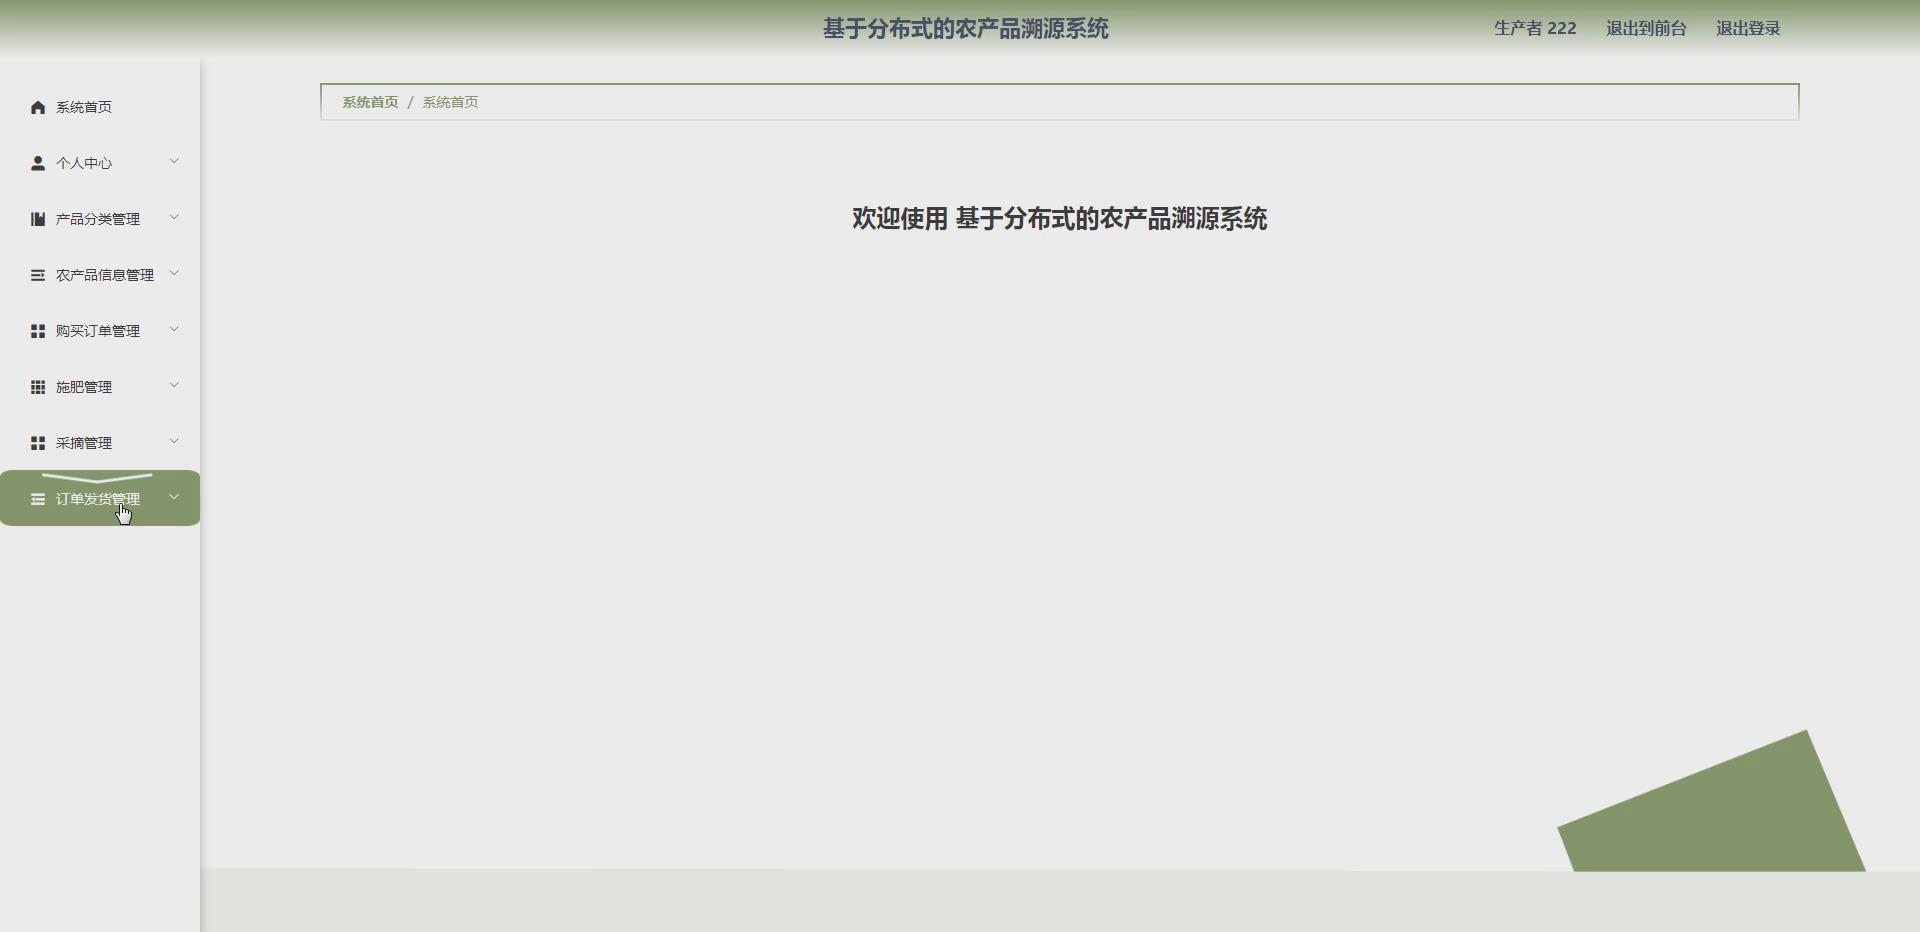Viewport: 1920px width, 932px height.
Task: Click the 生产者 222 user label
Action: [1534, 28]
